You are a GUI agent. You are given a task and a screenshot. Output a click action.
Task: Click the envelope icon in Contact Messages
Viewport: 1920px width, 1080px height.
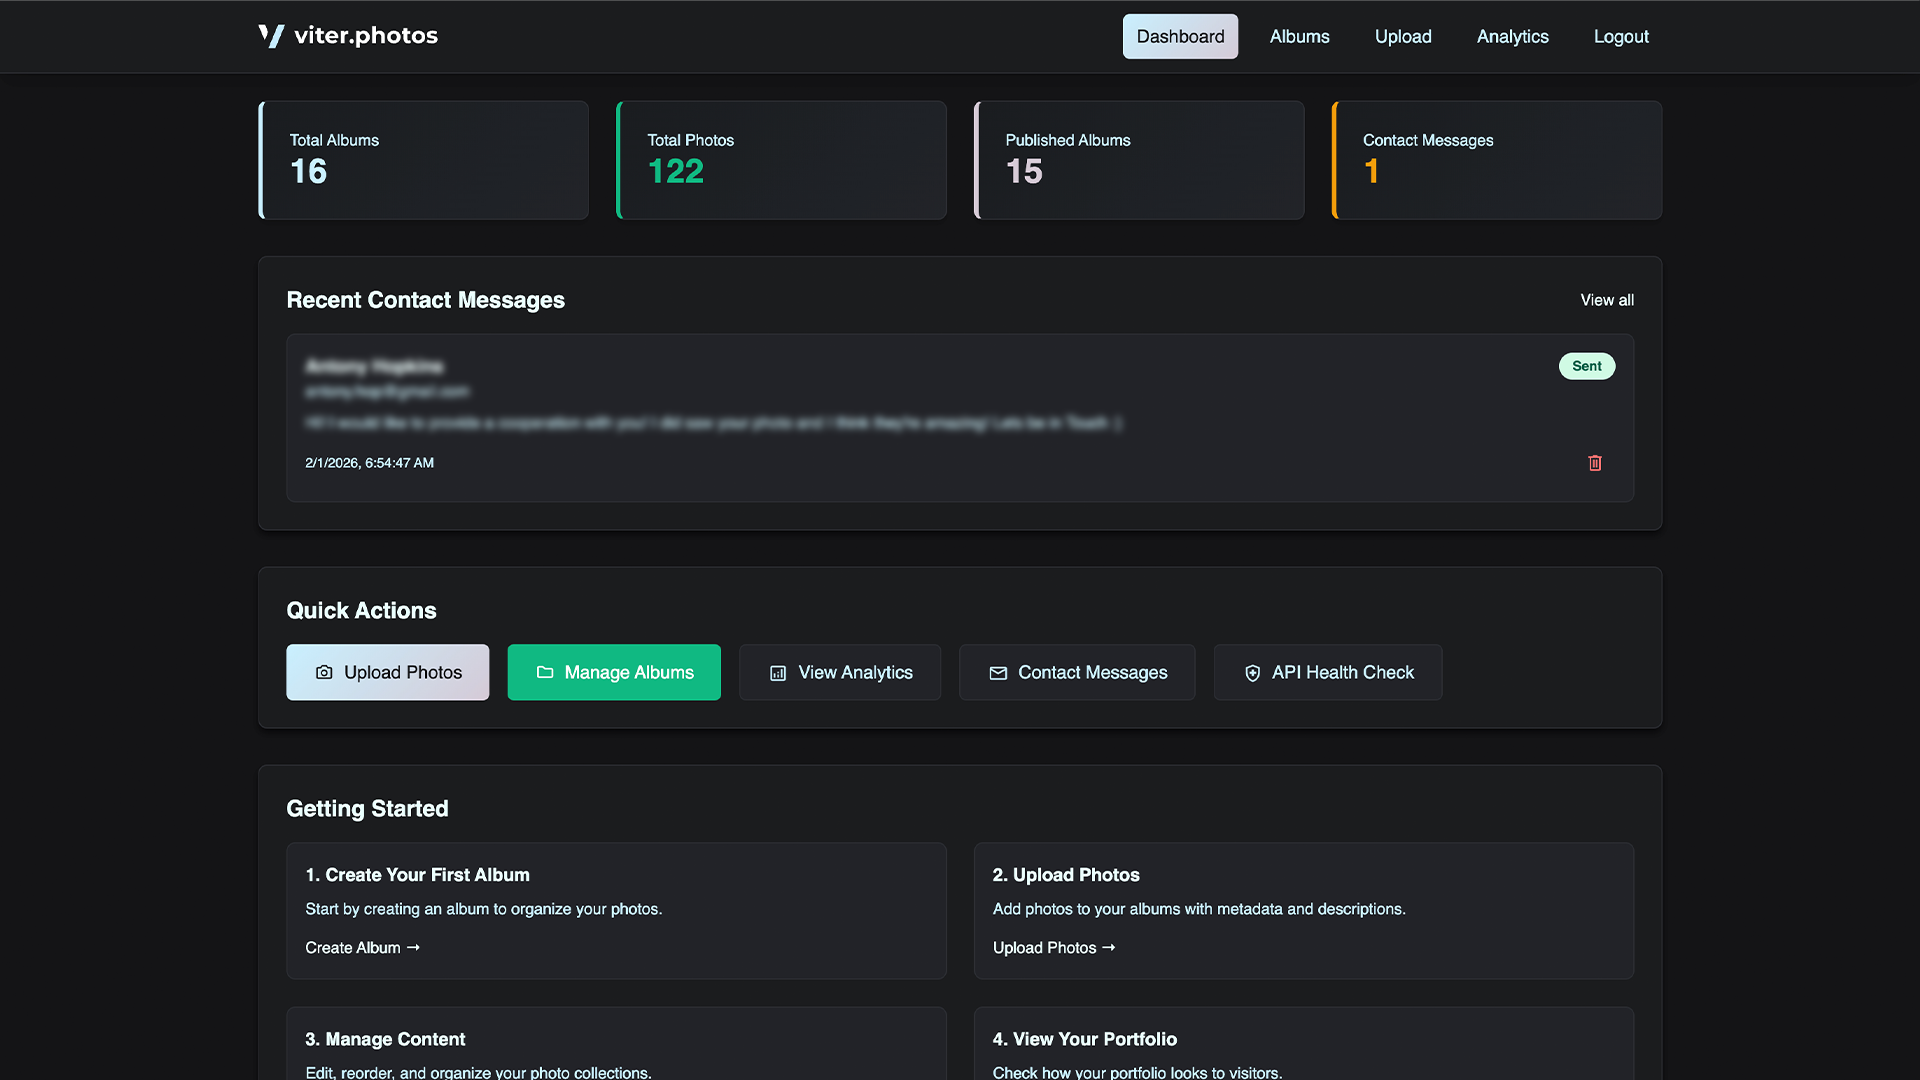click(x=998, y=673)
